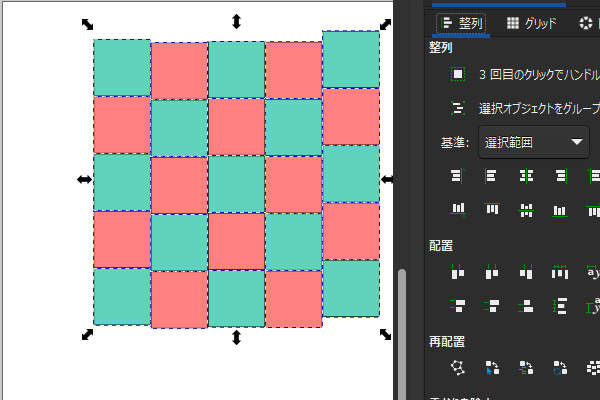Click the bottom-right diagonal scale handle
This screenshot has height=400, width=600.
[385, 335]
